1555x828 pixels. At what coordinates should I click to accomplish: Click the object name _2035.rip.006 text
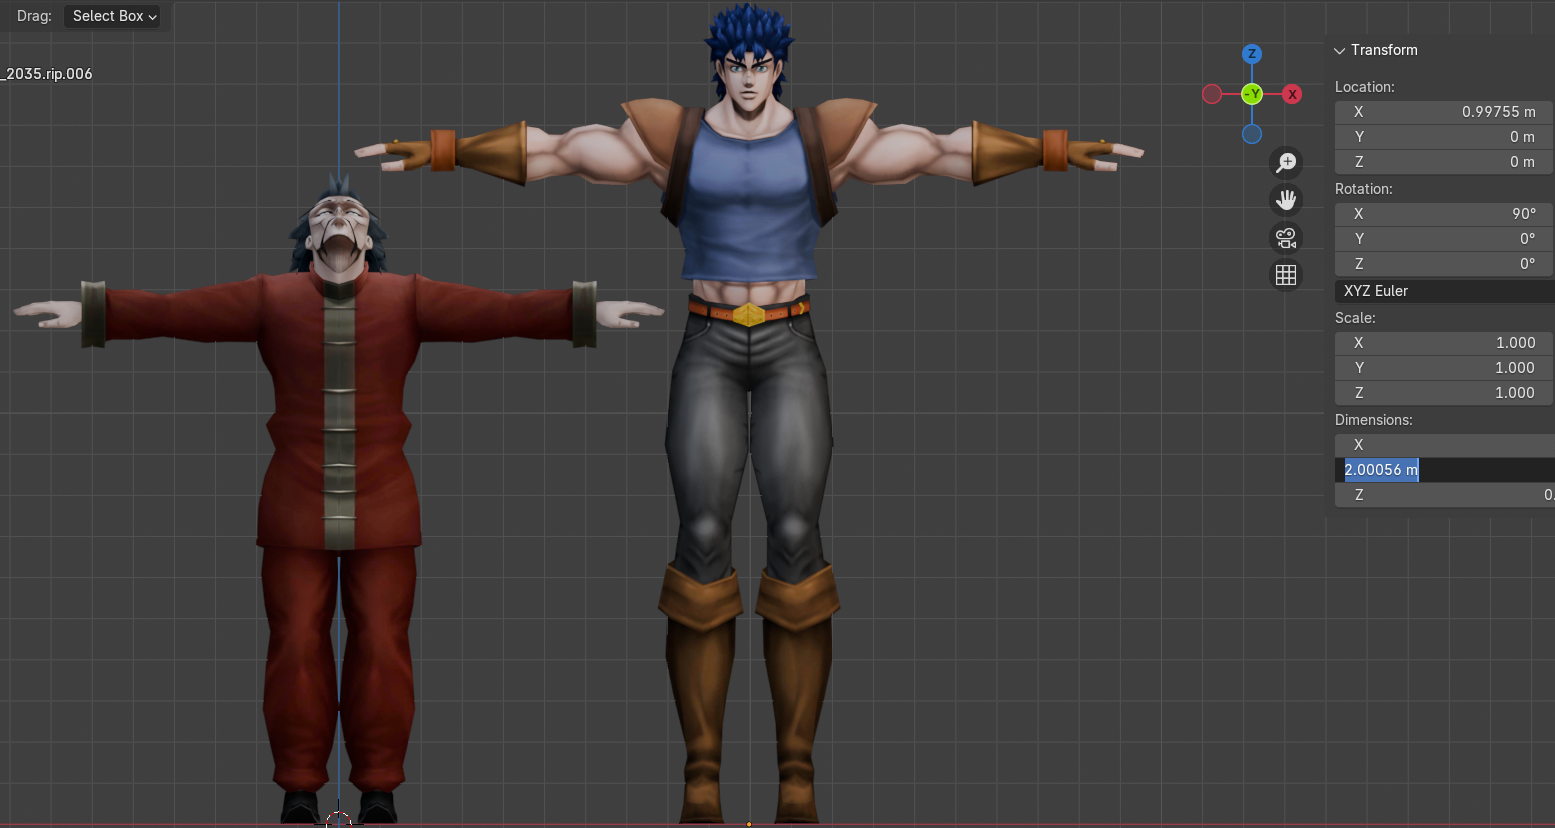point(48,74)
